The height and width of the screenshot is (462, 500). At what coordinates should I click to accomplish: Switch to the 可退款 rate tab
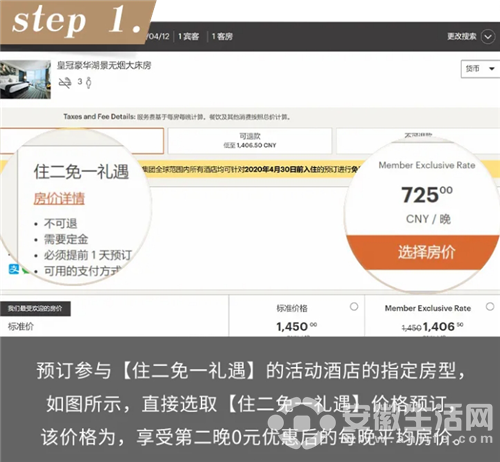click(x=250, y=141)
